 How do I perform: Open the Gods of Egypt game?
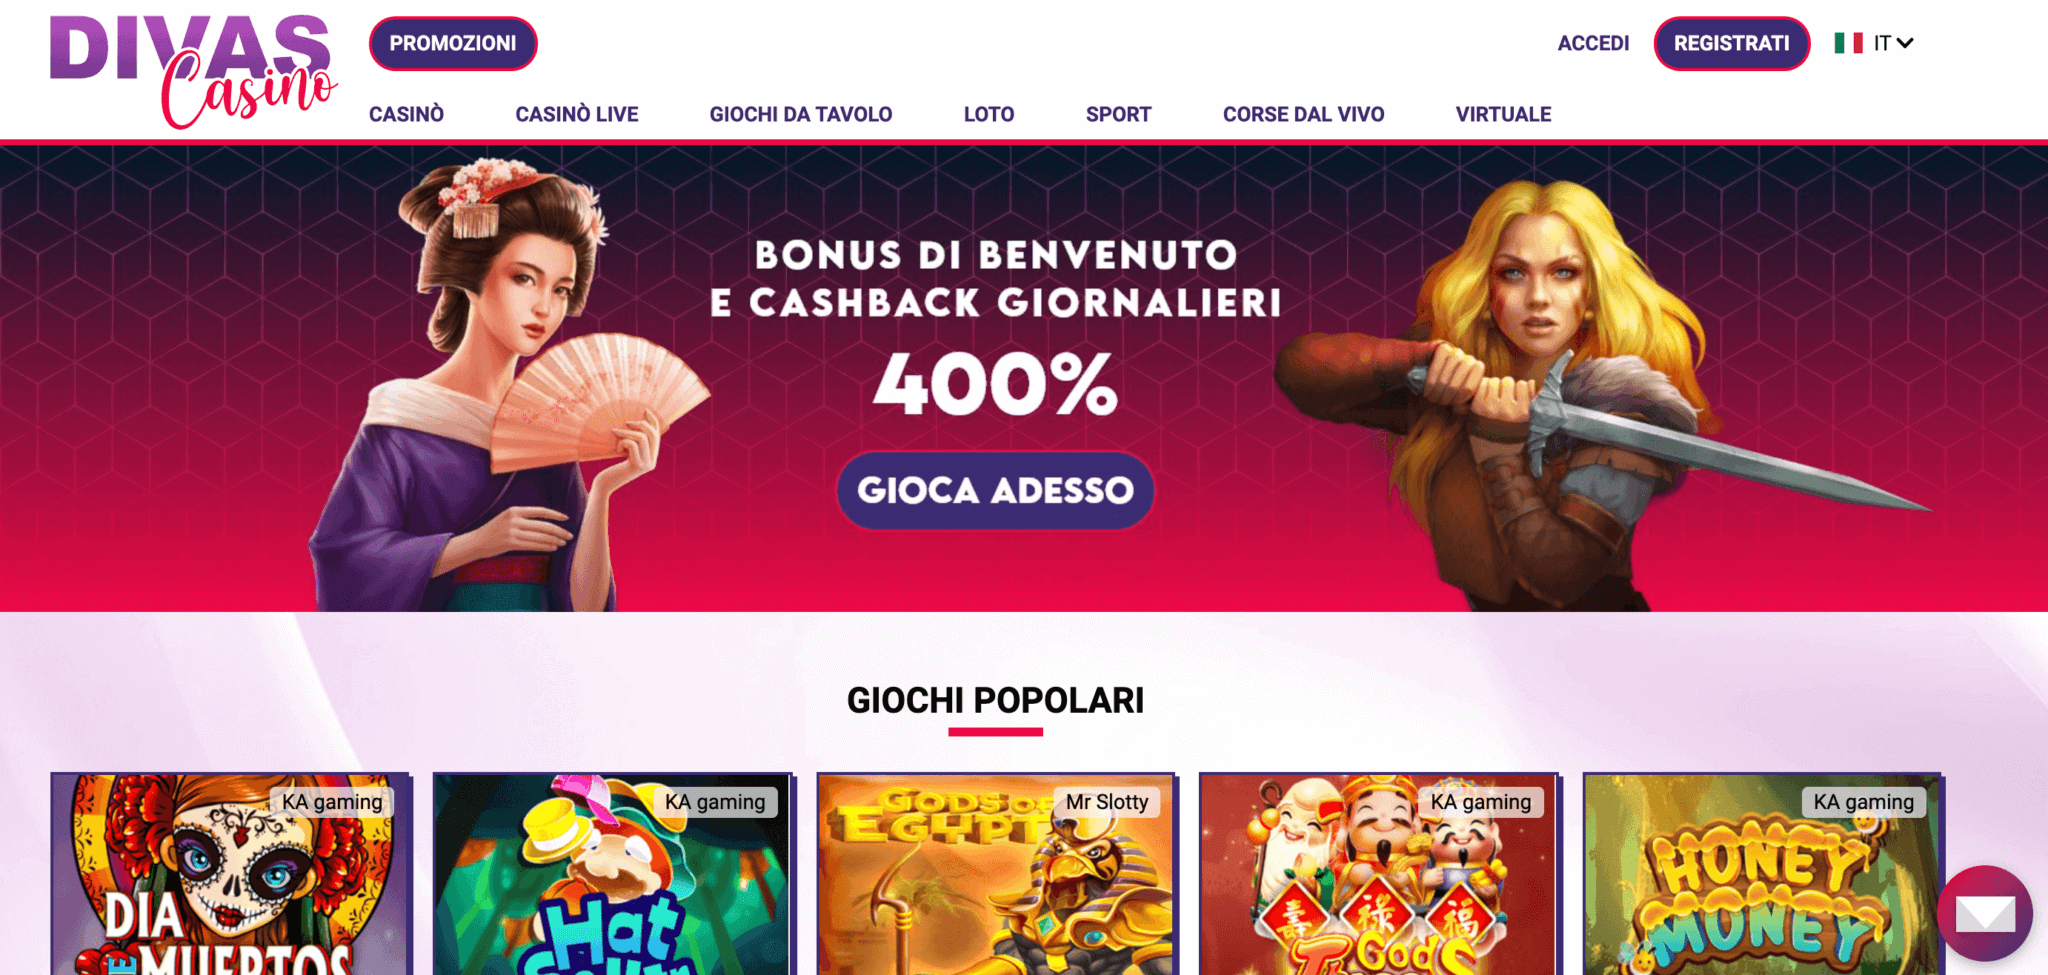click(996, 874)
